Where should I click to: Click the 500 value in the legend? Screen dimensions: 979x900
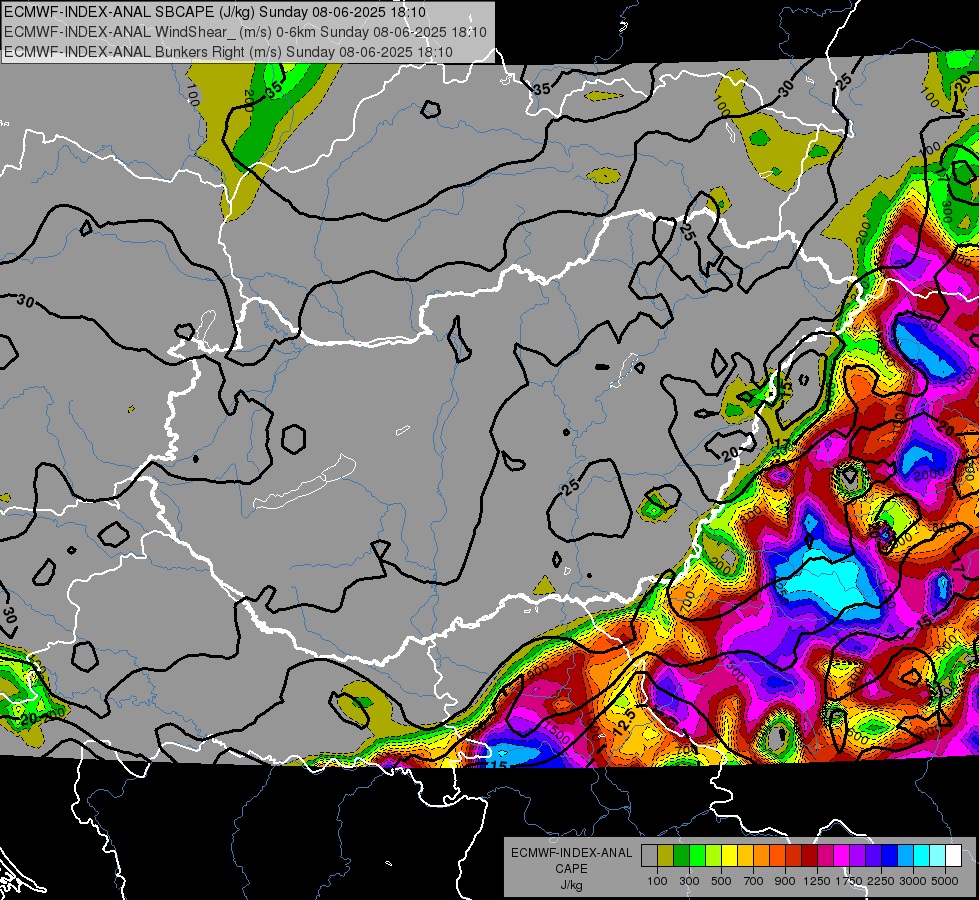point(721,881)
